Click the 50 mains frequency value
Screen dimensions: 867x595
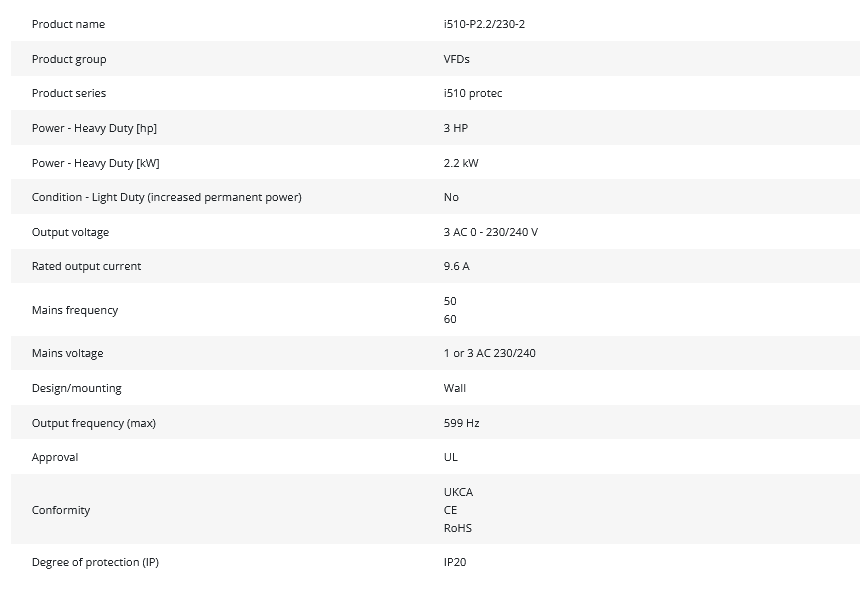(450, 301)
